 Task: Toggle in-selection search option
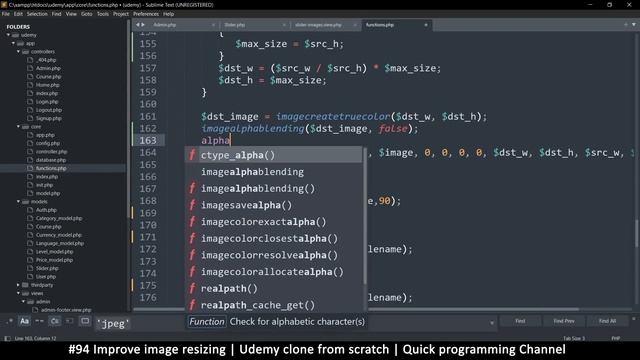point(70,322)
